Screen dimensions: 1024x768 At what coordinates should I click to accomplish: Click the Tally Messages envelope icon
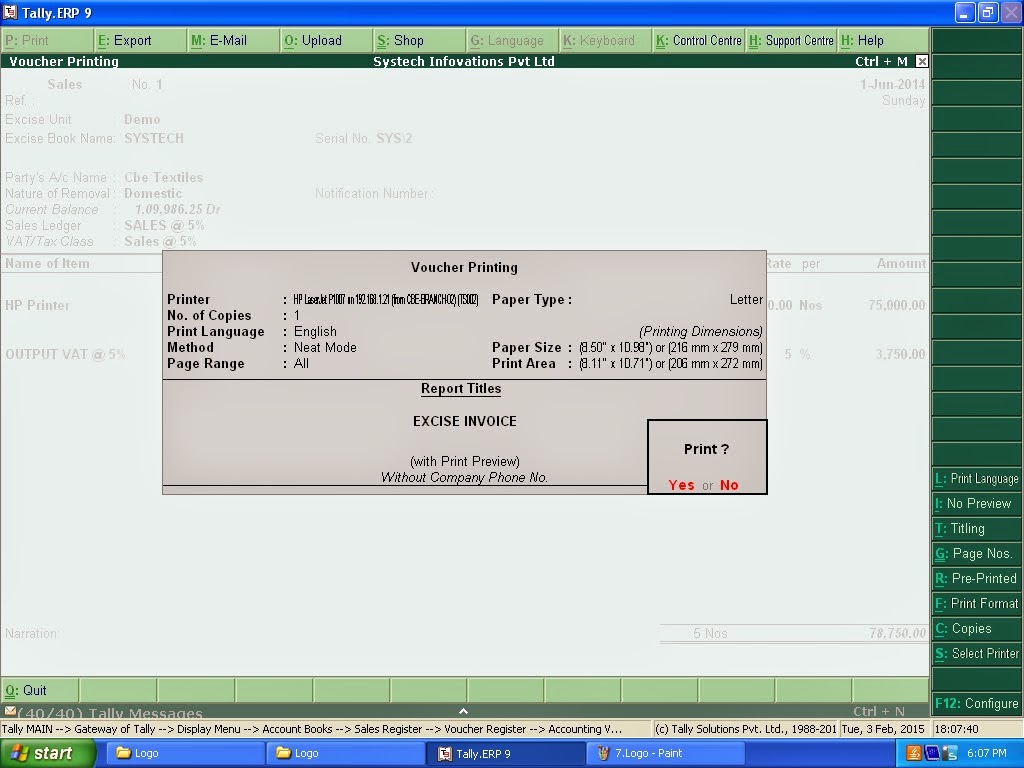pos(9,711)
